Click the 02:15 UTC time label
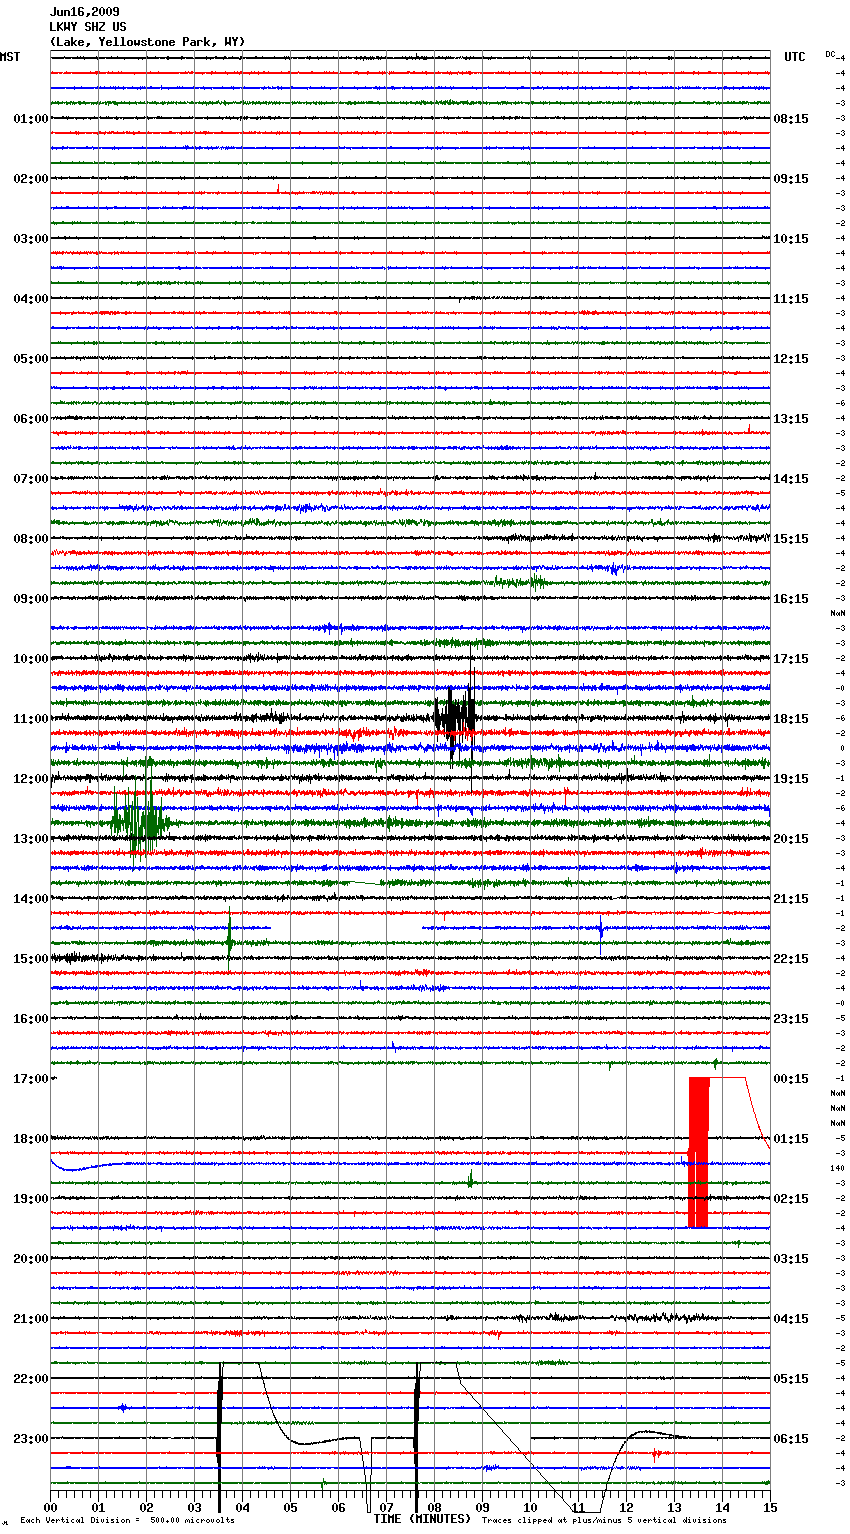The image size is (850, 1534). click(x=791, y=1199)
